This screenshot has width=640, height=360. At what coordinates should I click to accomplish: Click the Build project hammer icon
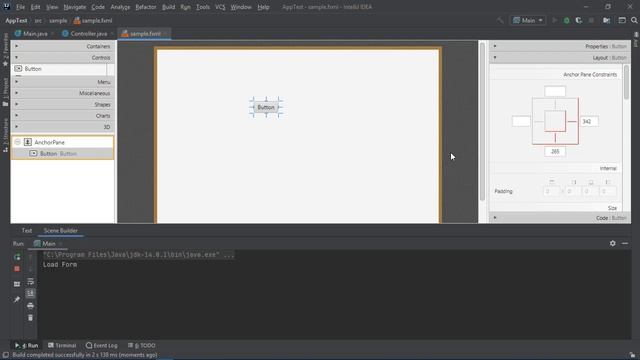tap(500, 20)
